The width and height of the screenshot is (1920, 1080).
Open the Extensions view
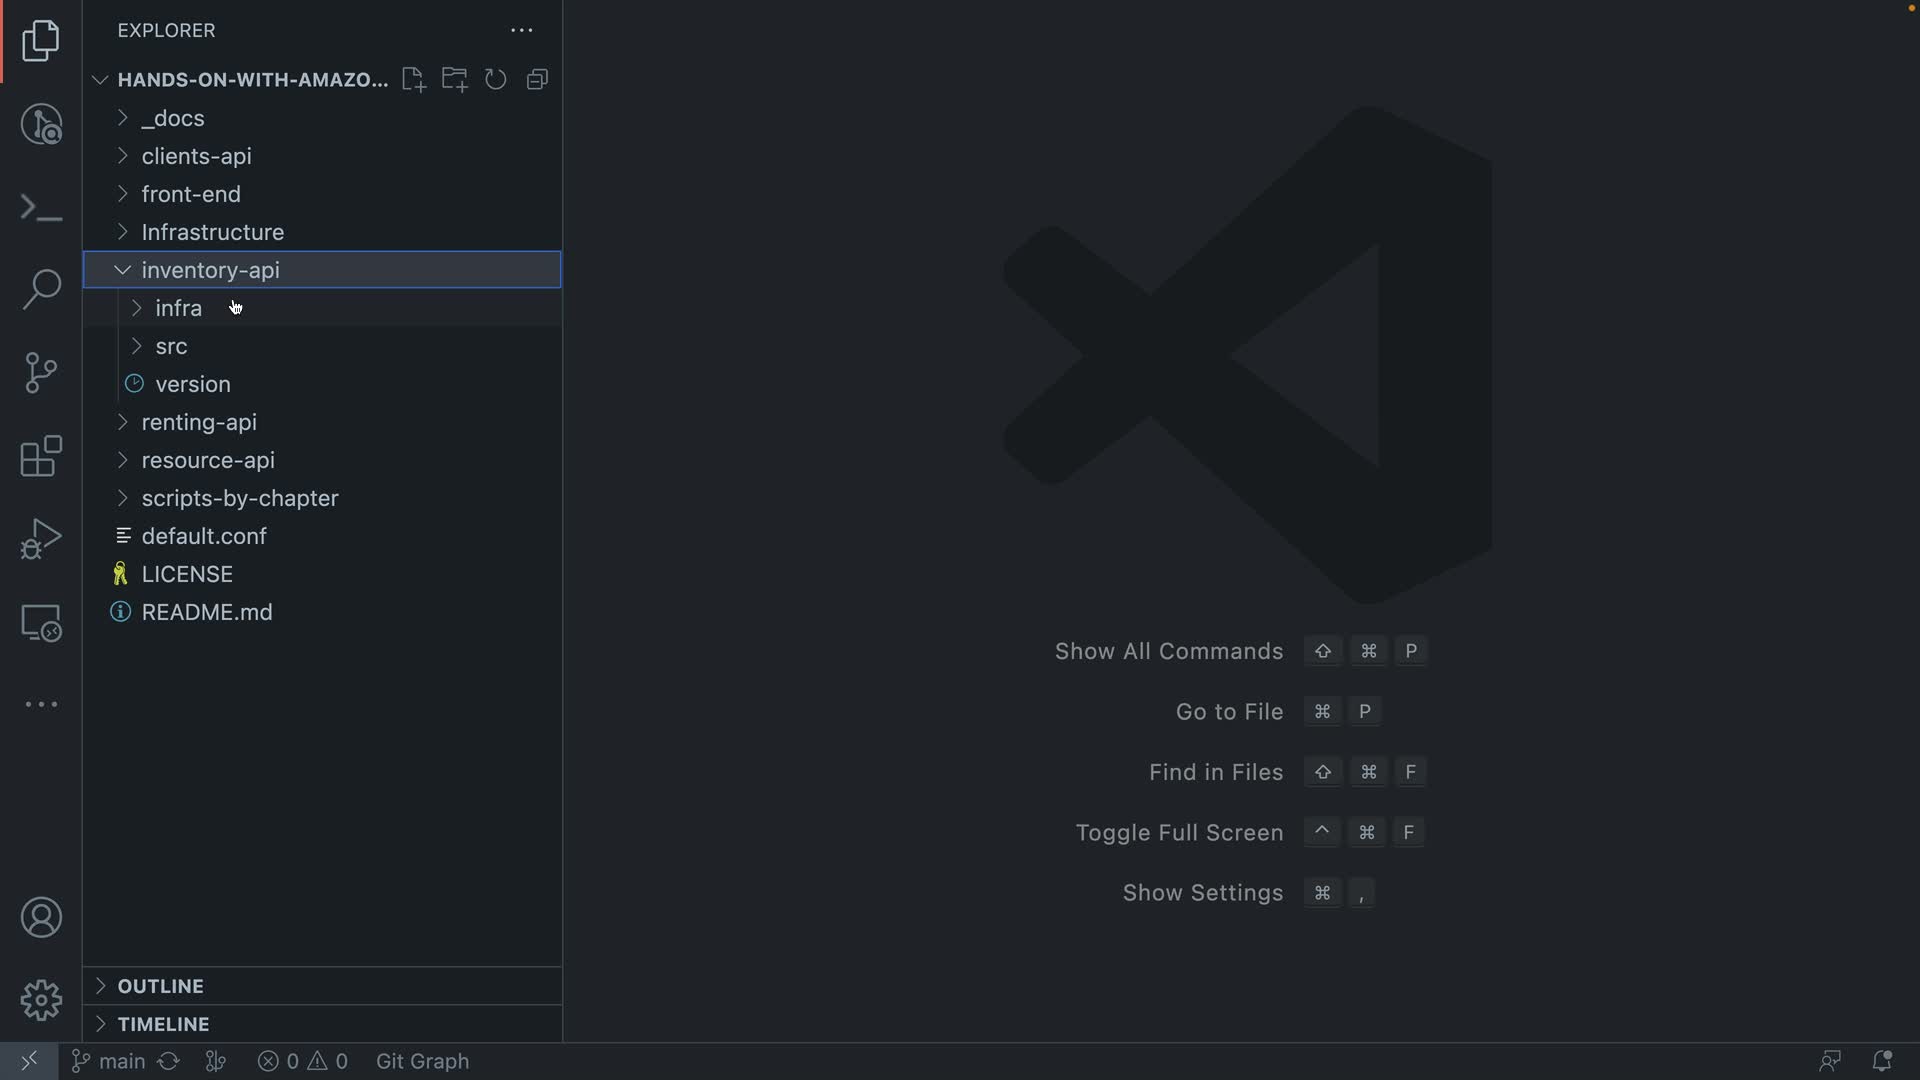[41, 456]
